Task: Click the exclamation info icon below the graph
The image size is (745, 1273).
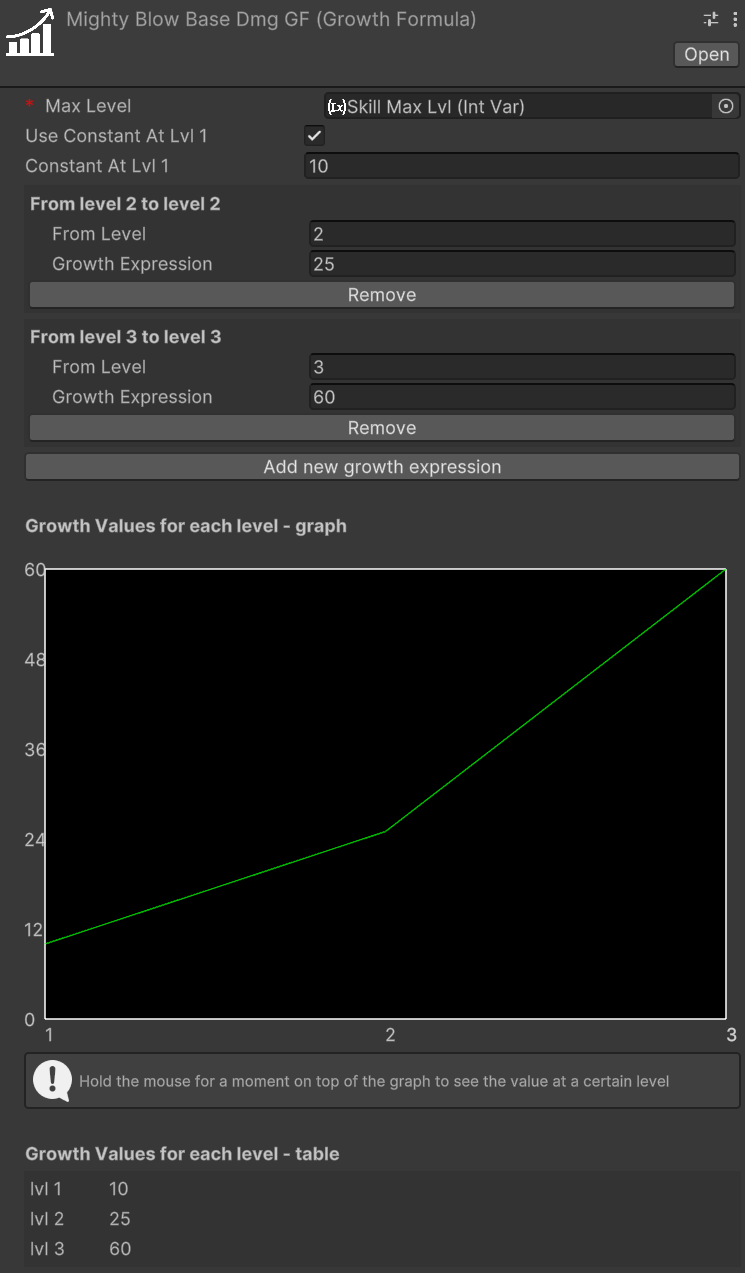Action: pyautogui.click(x=51, y=1080)
